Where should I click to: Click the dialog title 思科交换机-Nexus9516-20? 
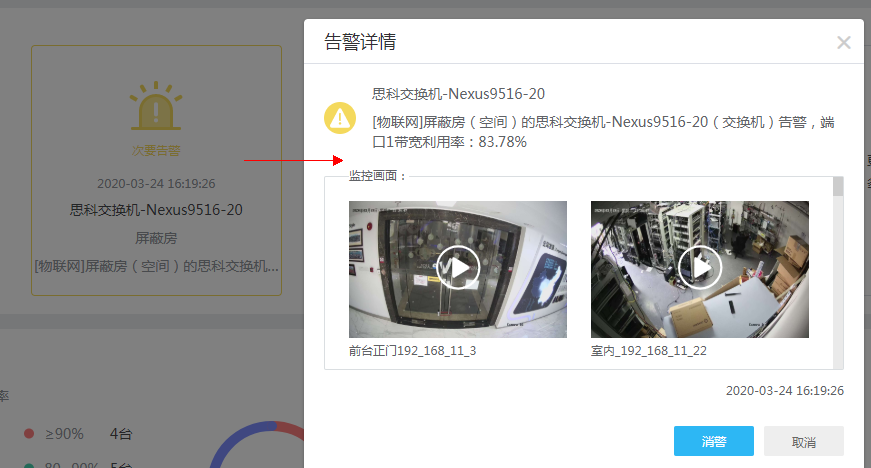coord(458,94)
